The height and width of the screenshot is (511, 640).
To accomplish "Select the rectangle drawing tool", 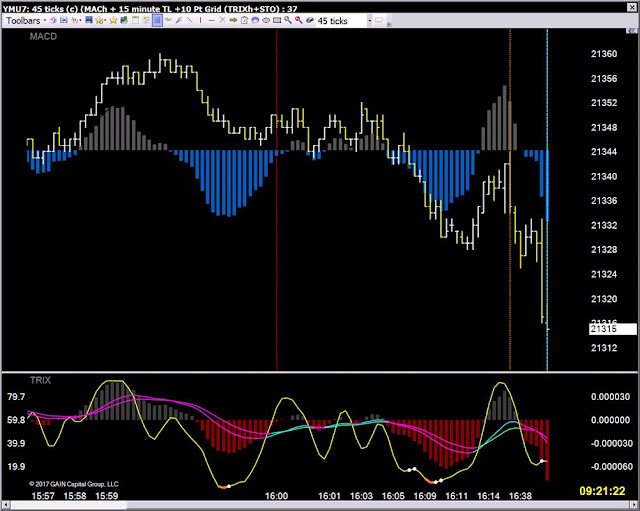I will pos(277,20).
